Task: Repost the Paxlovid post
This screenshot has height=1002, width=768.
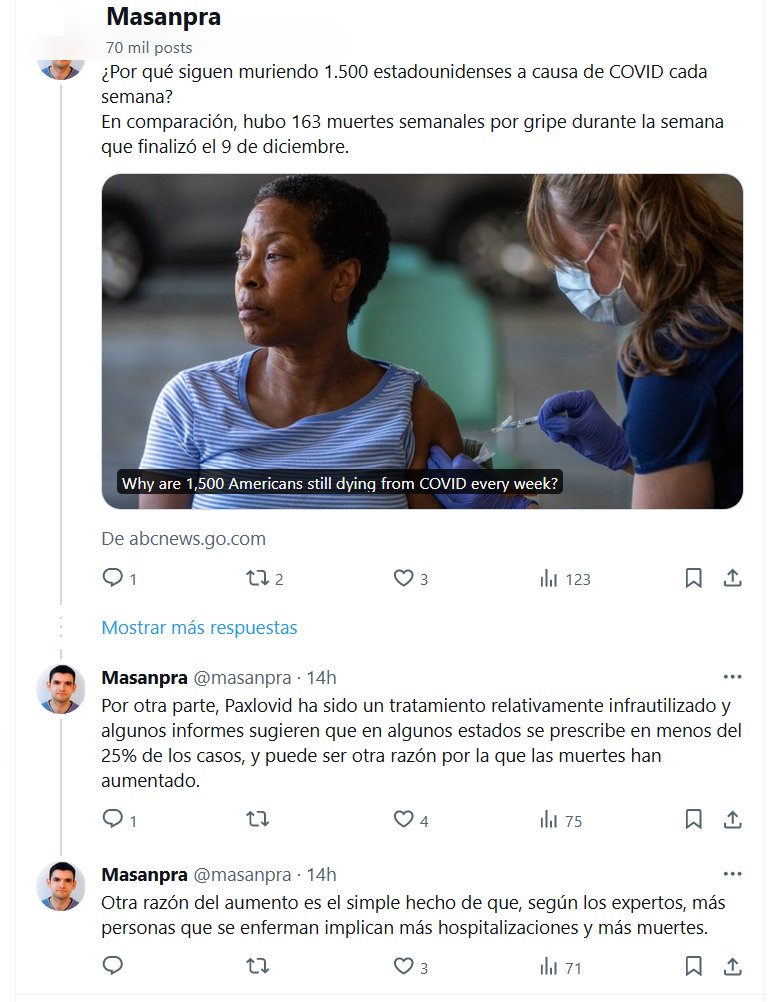Action: (x=257, y=819)
